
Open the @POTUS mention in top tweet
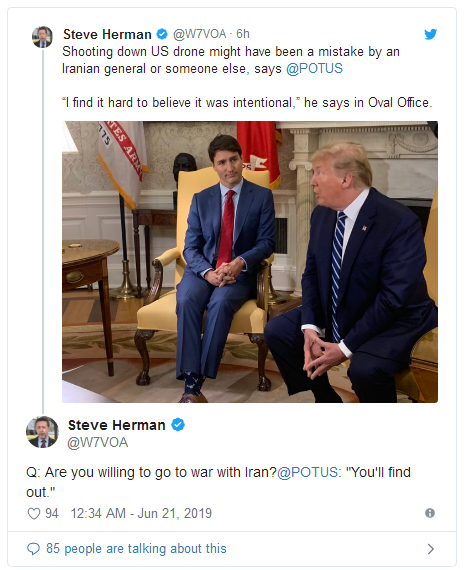[x=314, y=69]
